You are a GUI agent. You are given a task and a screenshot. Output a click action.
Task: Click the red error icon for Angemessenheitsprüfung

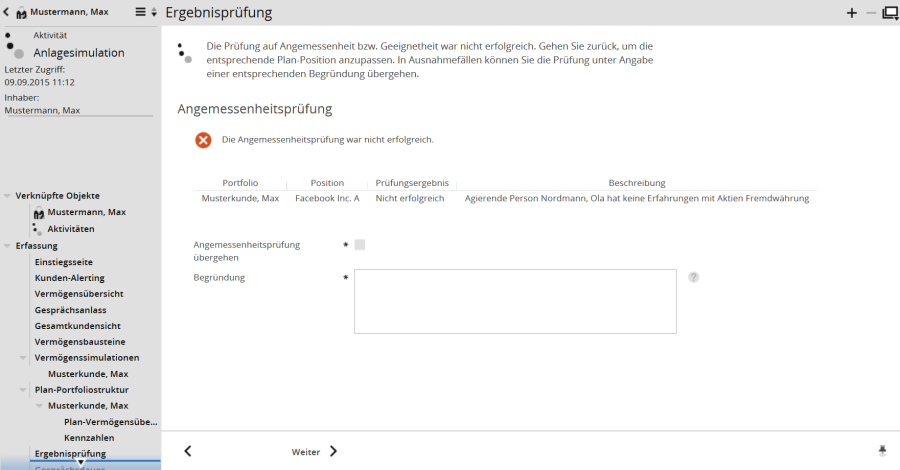[x=203, y=140]
